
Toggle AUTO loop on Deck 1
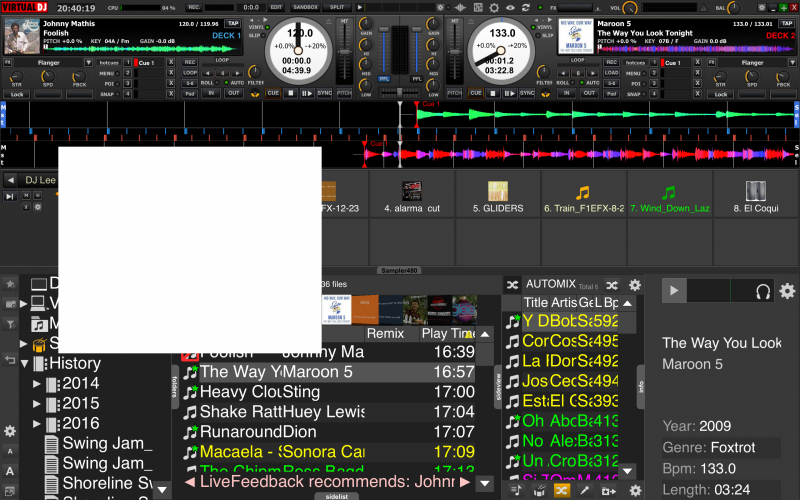coord(234,83)
